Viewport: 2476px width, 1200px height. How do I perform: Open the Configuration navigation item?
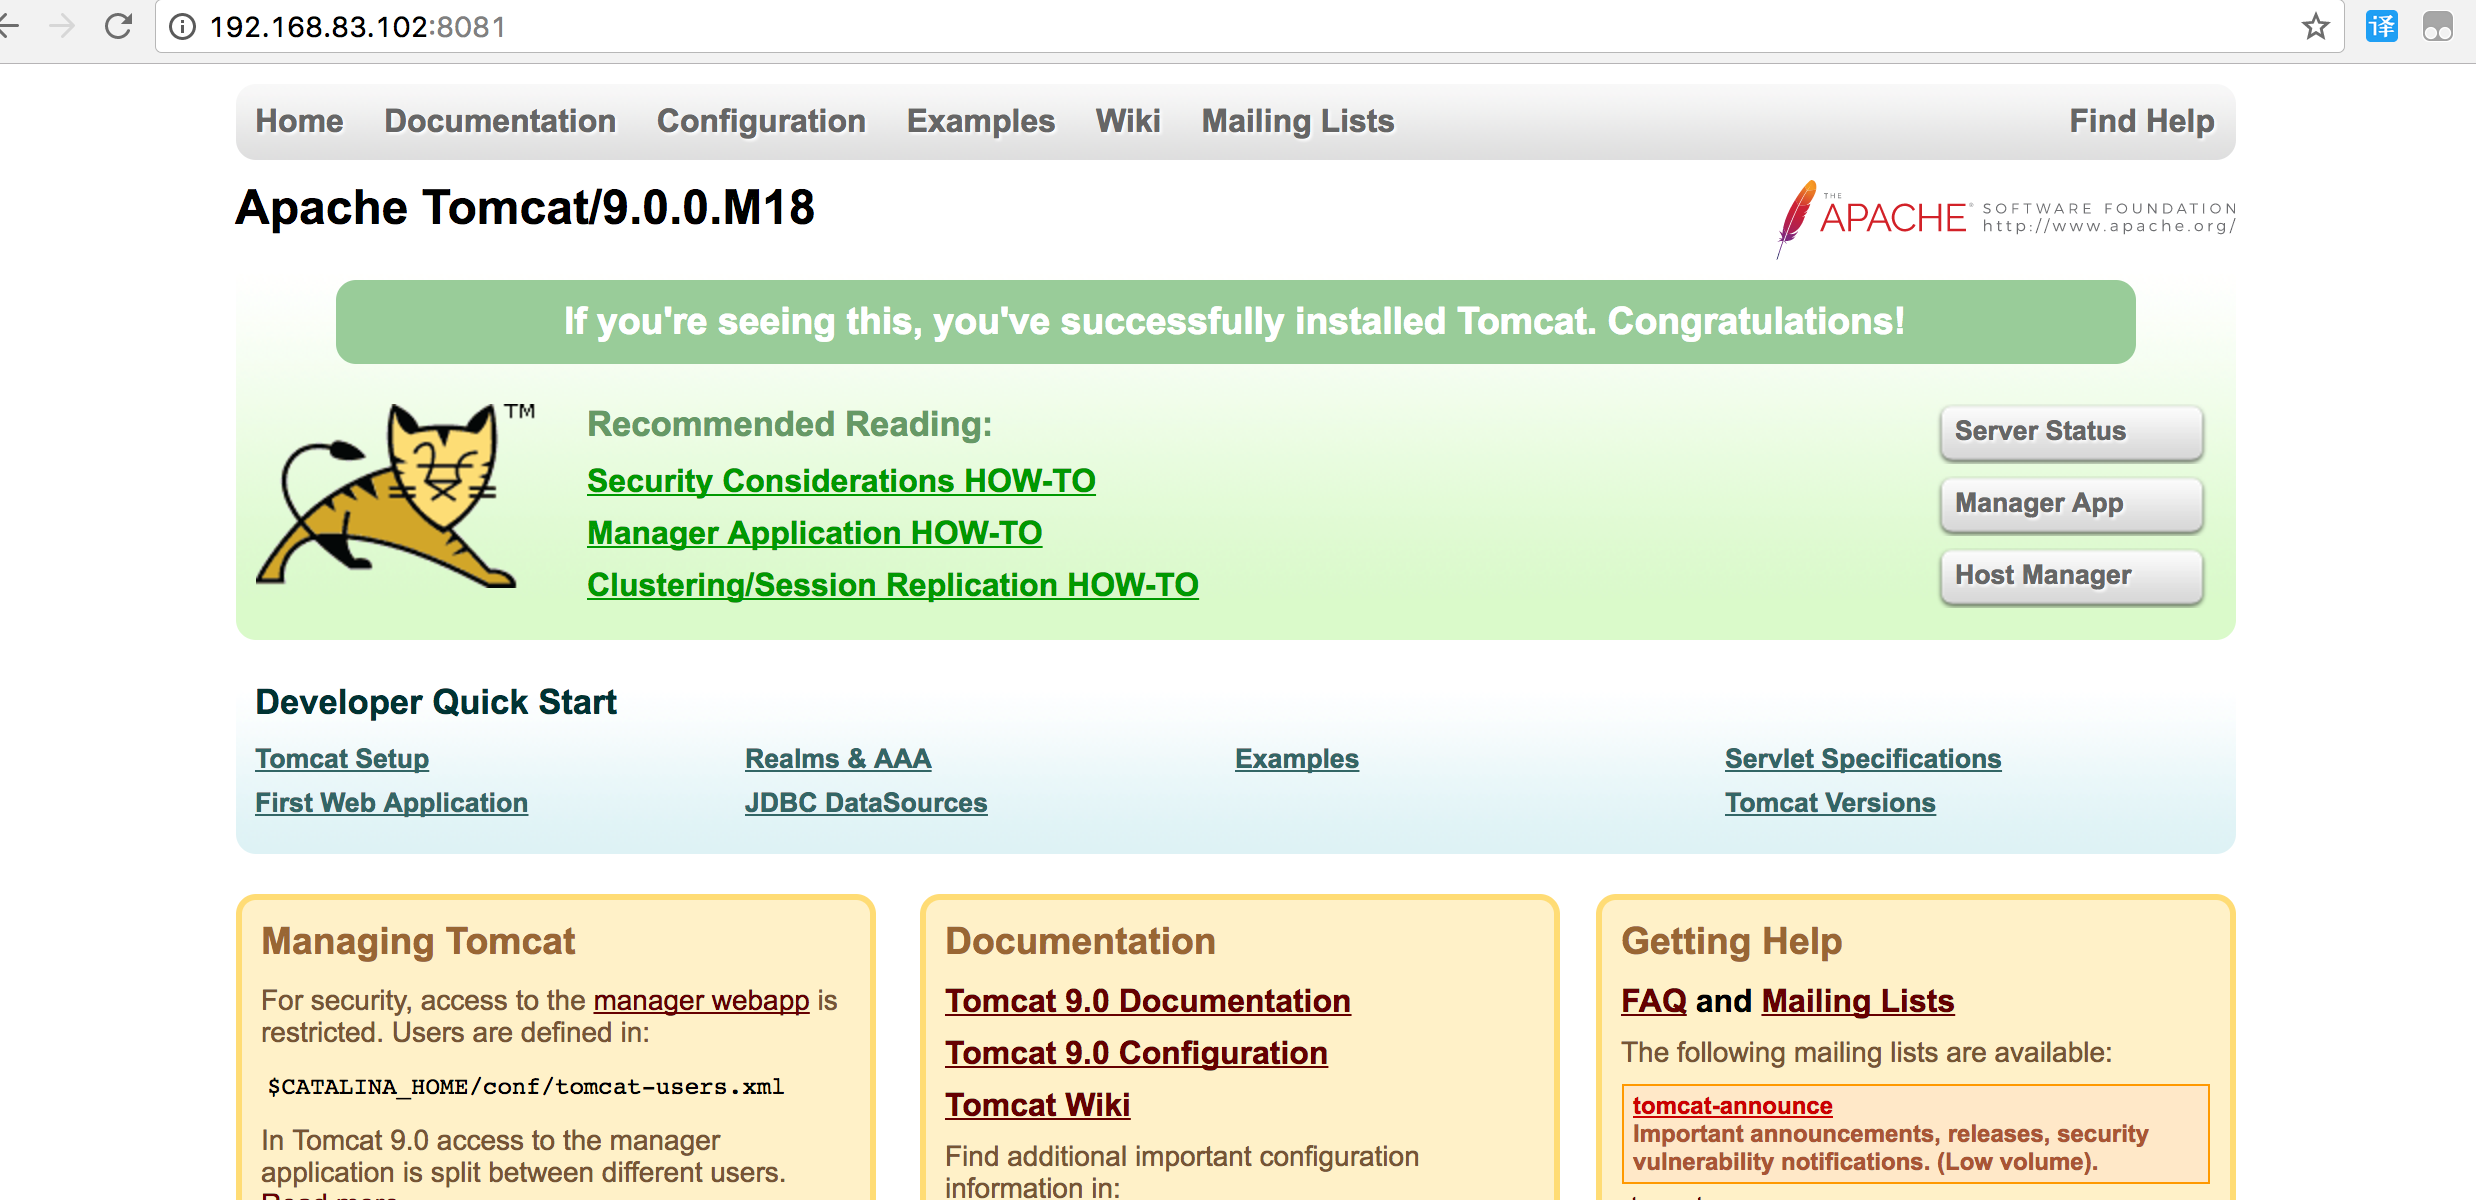pos(761,121)
